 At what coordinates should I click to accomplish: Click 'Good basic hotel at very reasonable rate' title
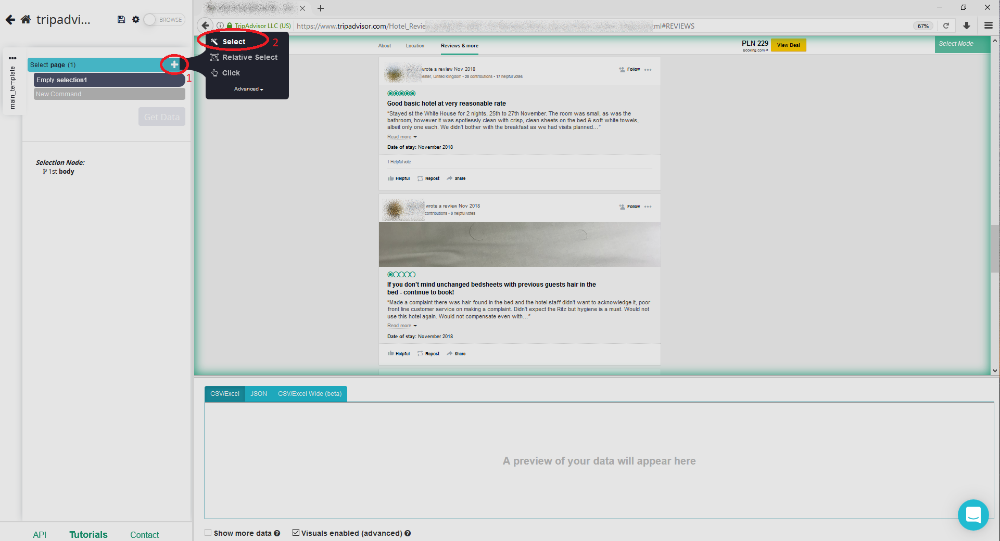point(446,103)
